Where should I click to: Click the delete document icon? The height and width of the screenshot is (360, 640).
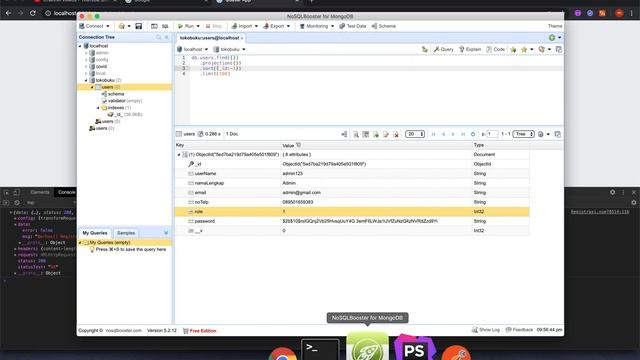click(x=396, y=134)
